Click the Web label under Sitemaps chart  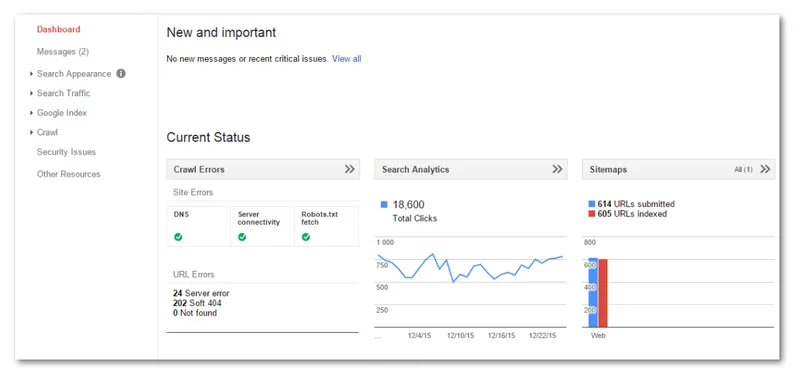598,336
